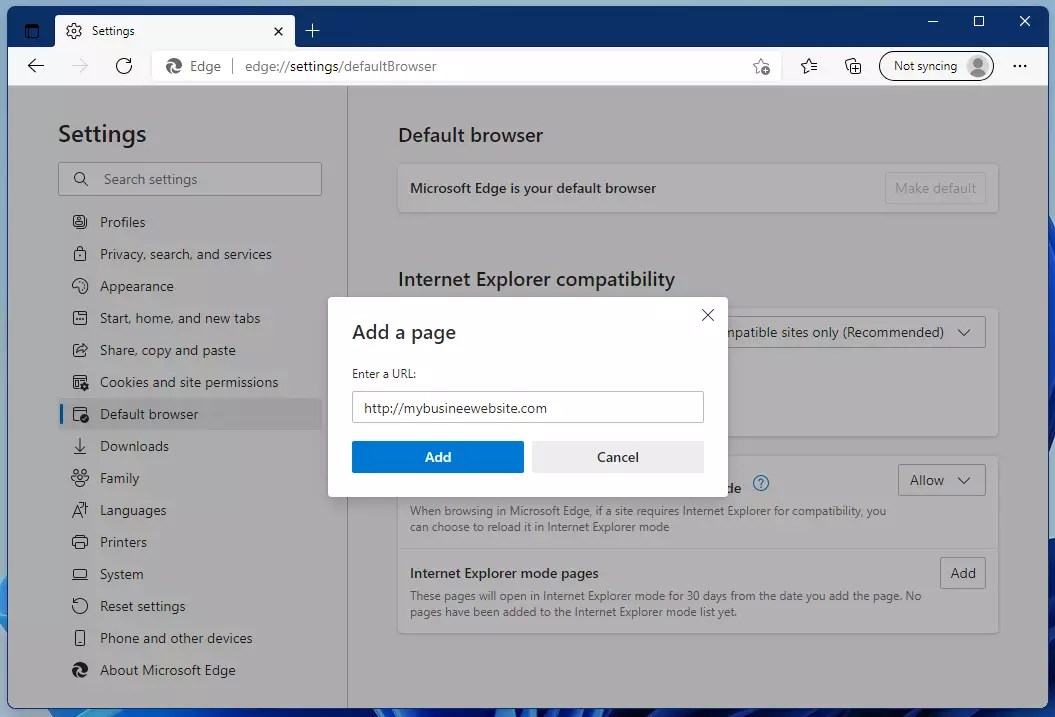This screenshot has height=717, width=1055.
Task: Click the Phone device icon
Action: 80,638
